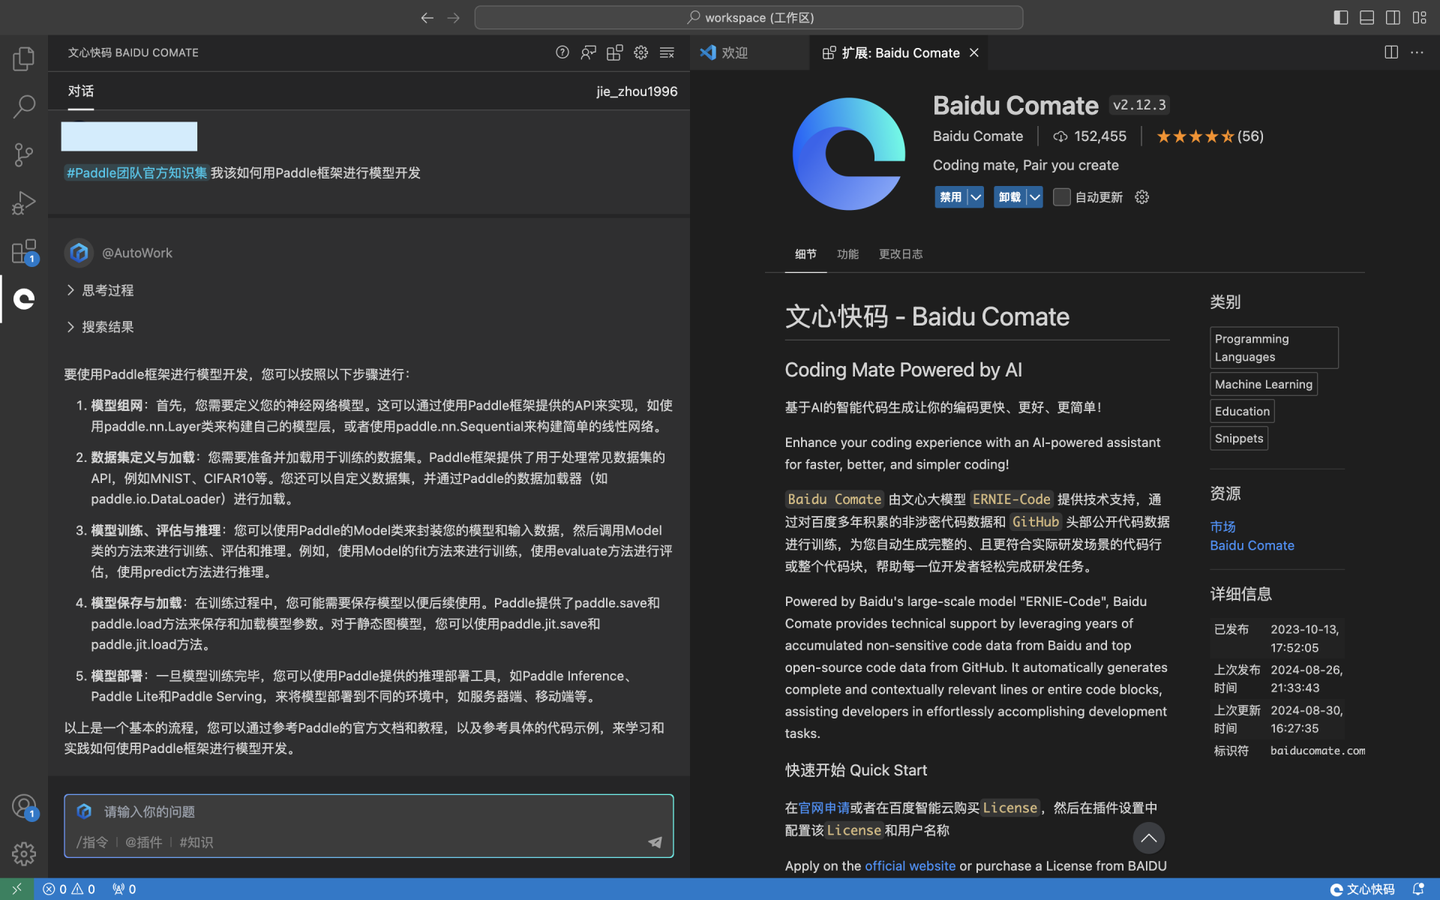The height and width of the screenshot is (900, 1440).
Task: Toggle bottom panel layout icon
Action: (x=1367, y=17)
